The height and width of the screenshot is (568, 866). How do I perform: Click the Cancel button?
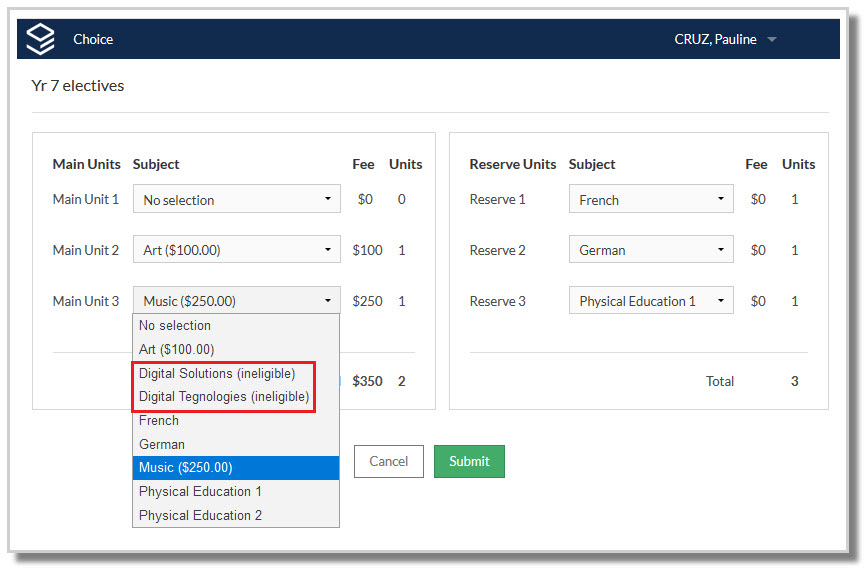click(x=389, y=461)
